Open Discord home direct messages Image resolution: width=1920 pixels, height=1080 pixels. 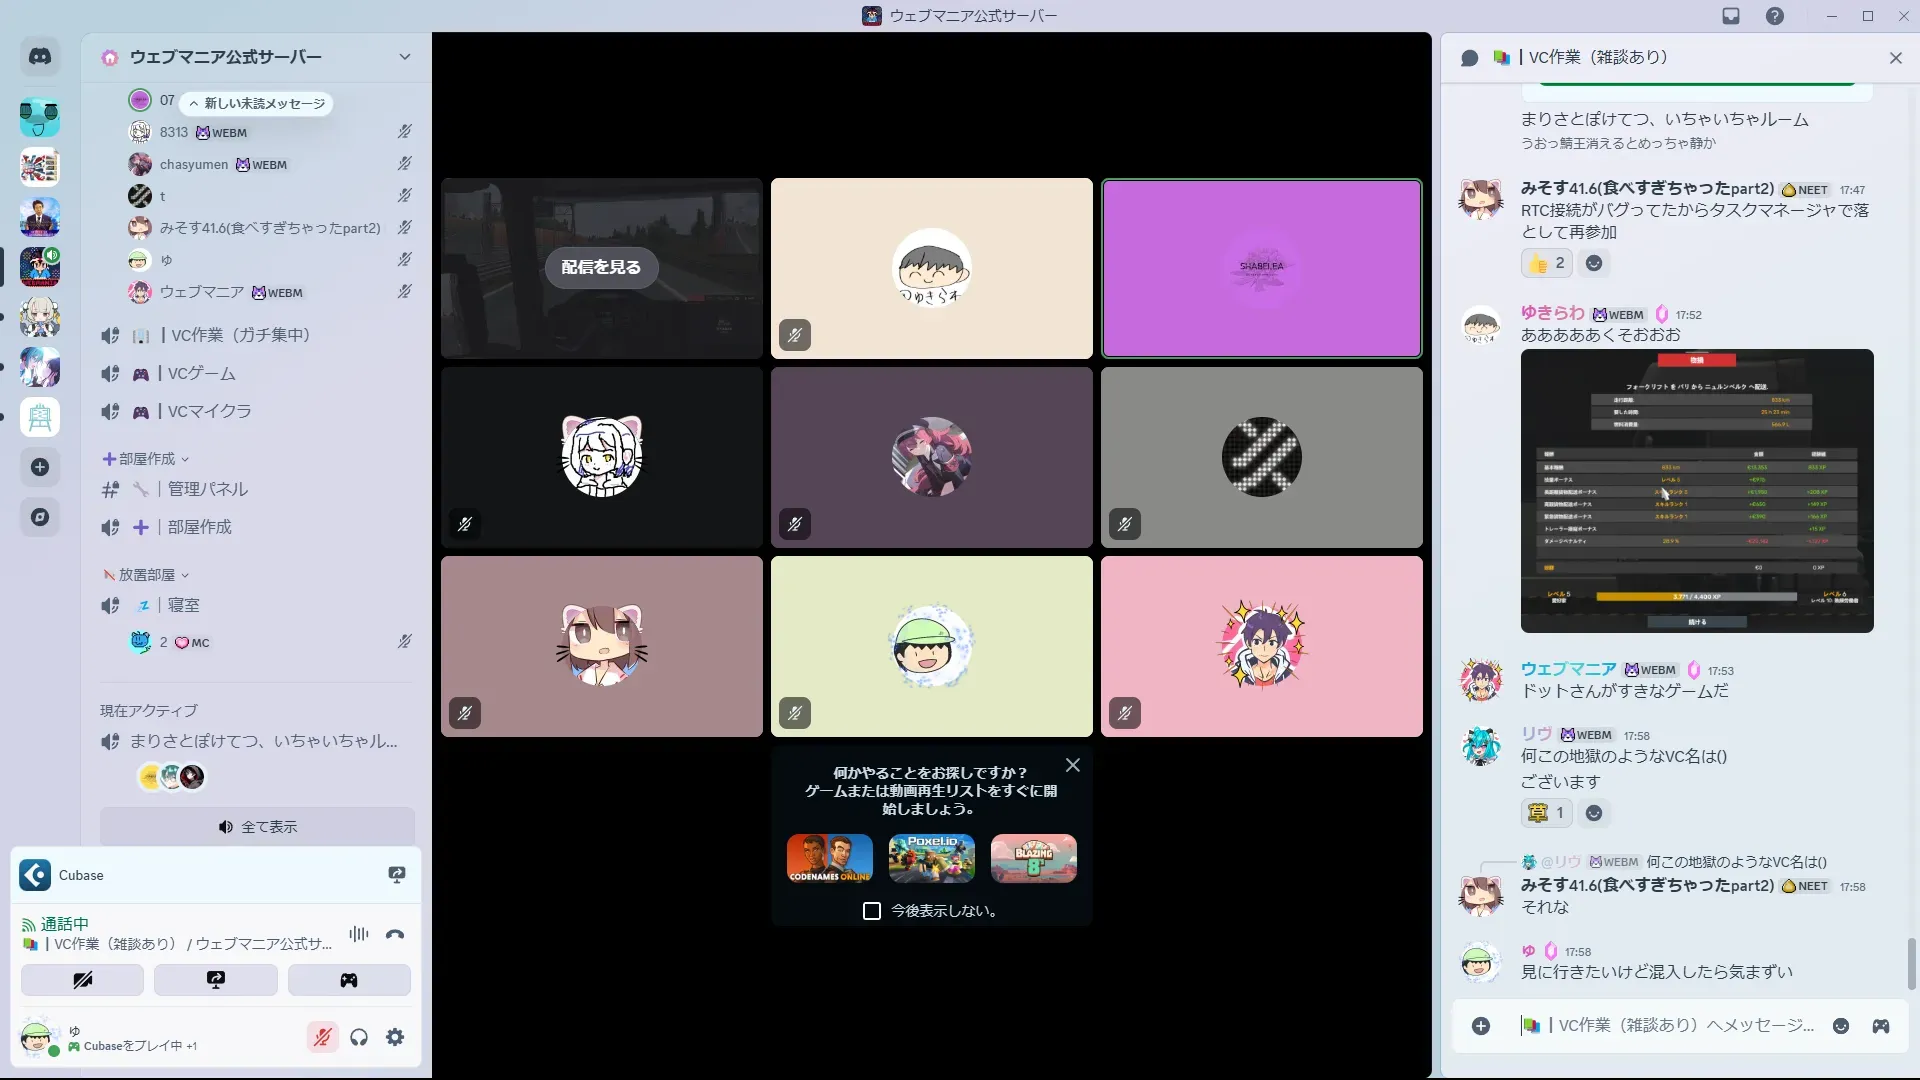click(40, 57)
